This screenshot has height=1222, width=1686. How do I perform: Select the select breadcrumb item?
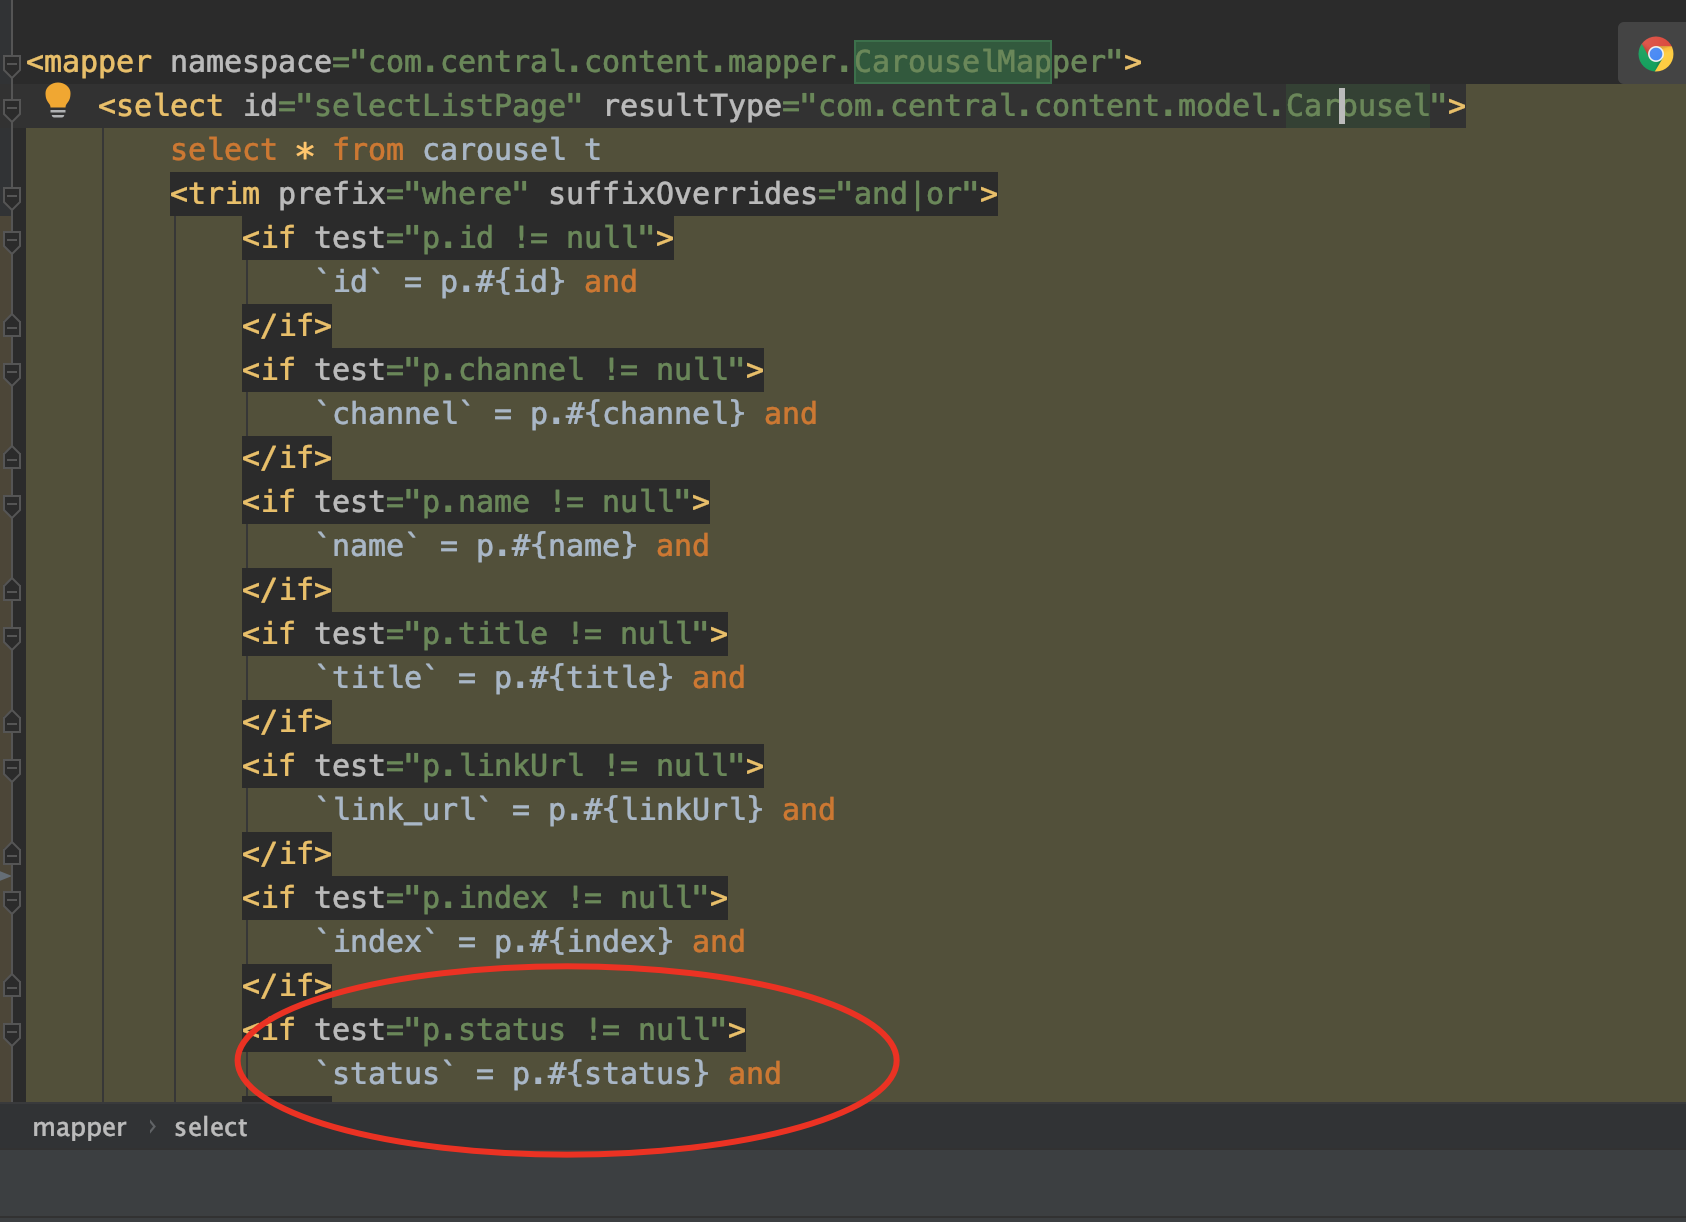pyautogui.click(x=210, y=1127)
